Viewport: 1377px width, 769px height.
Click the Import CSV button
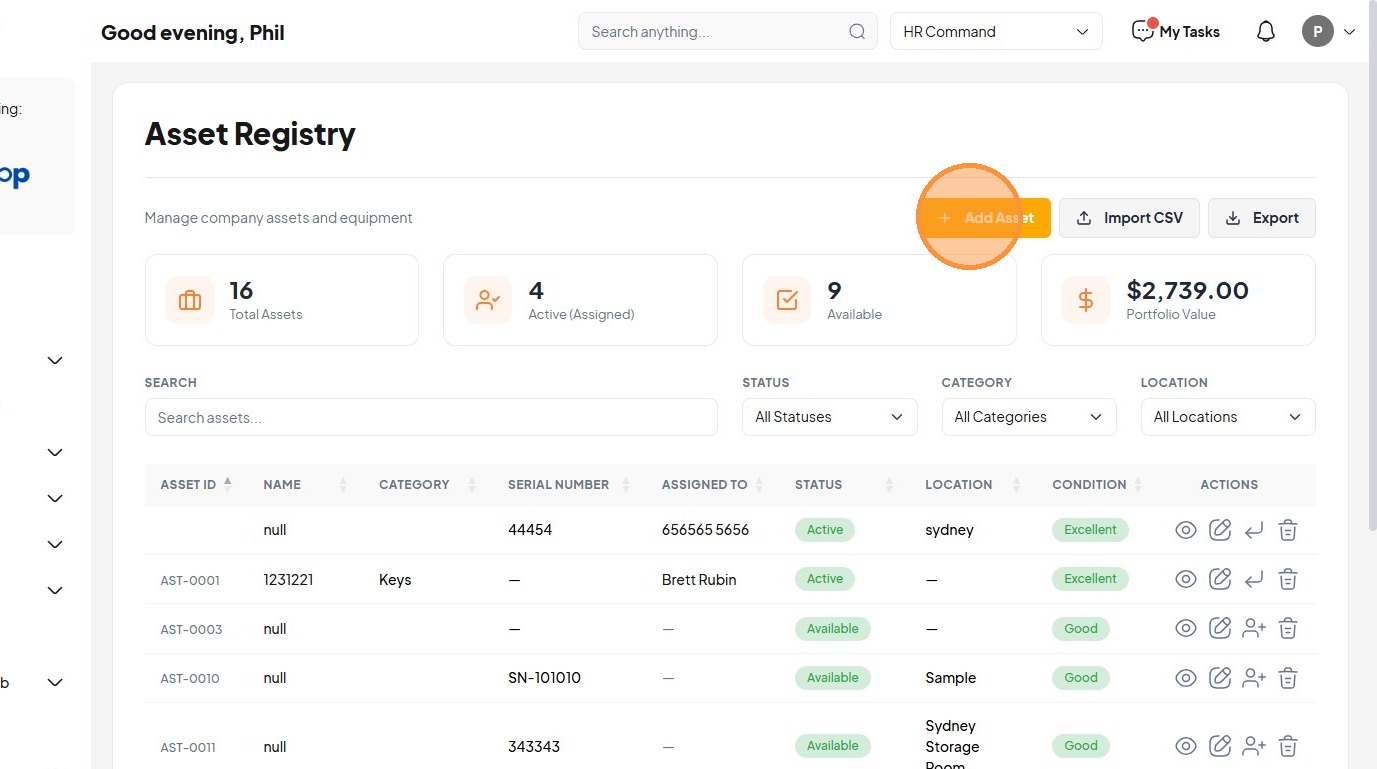coord(1129,218)
